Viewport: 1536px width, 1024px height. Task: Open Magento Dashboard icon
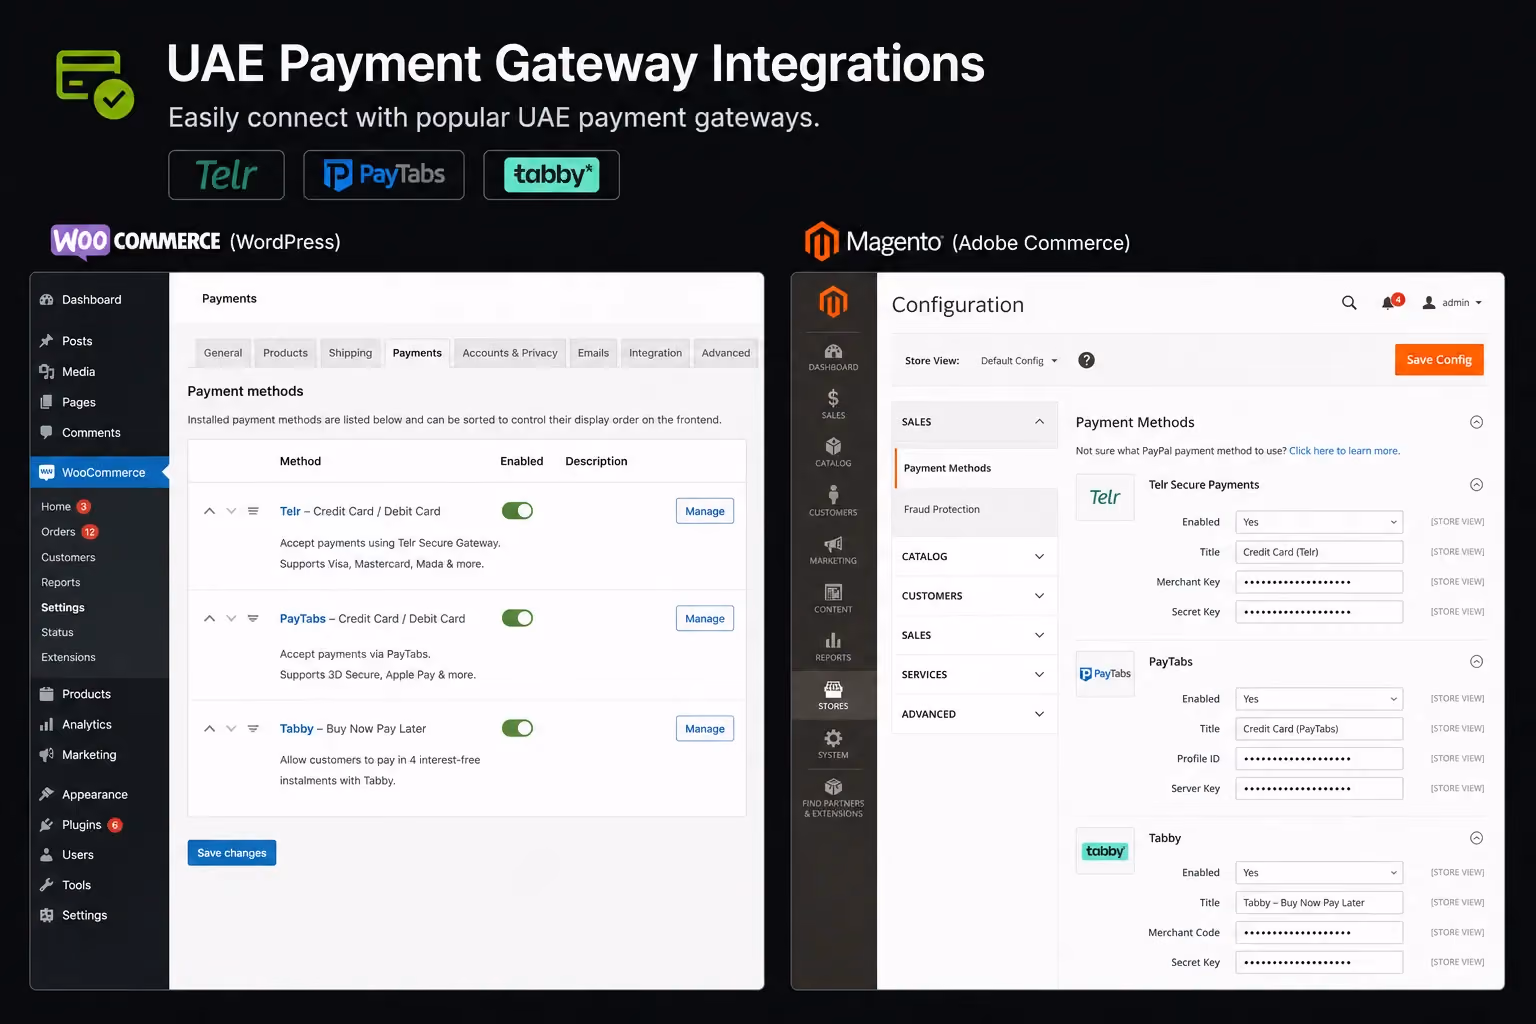pos(833,357)
